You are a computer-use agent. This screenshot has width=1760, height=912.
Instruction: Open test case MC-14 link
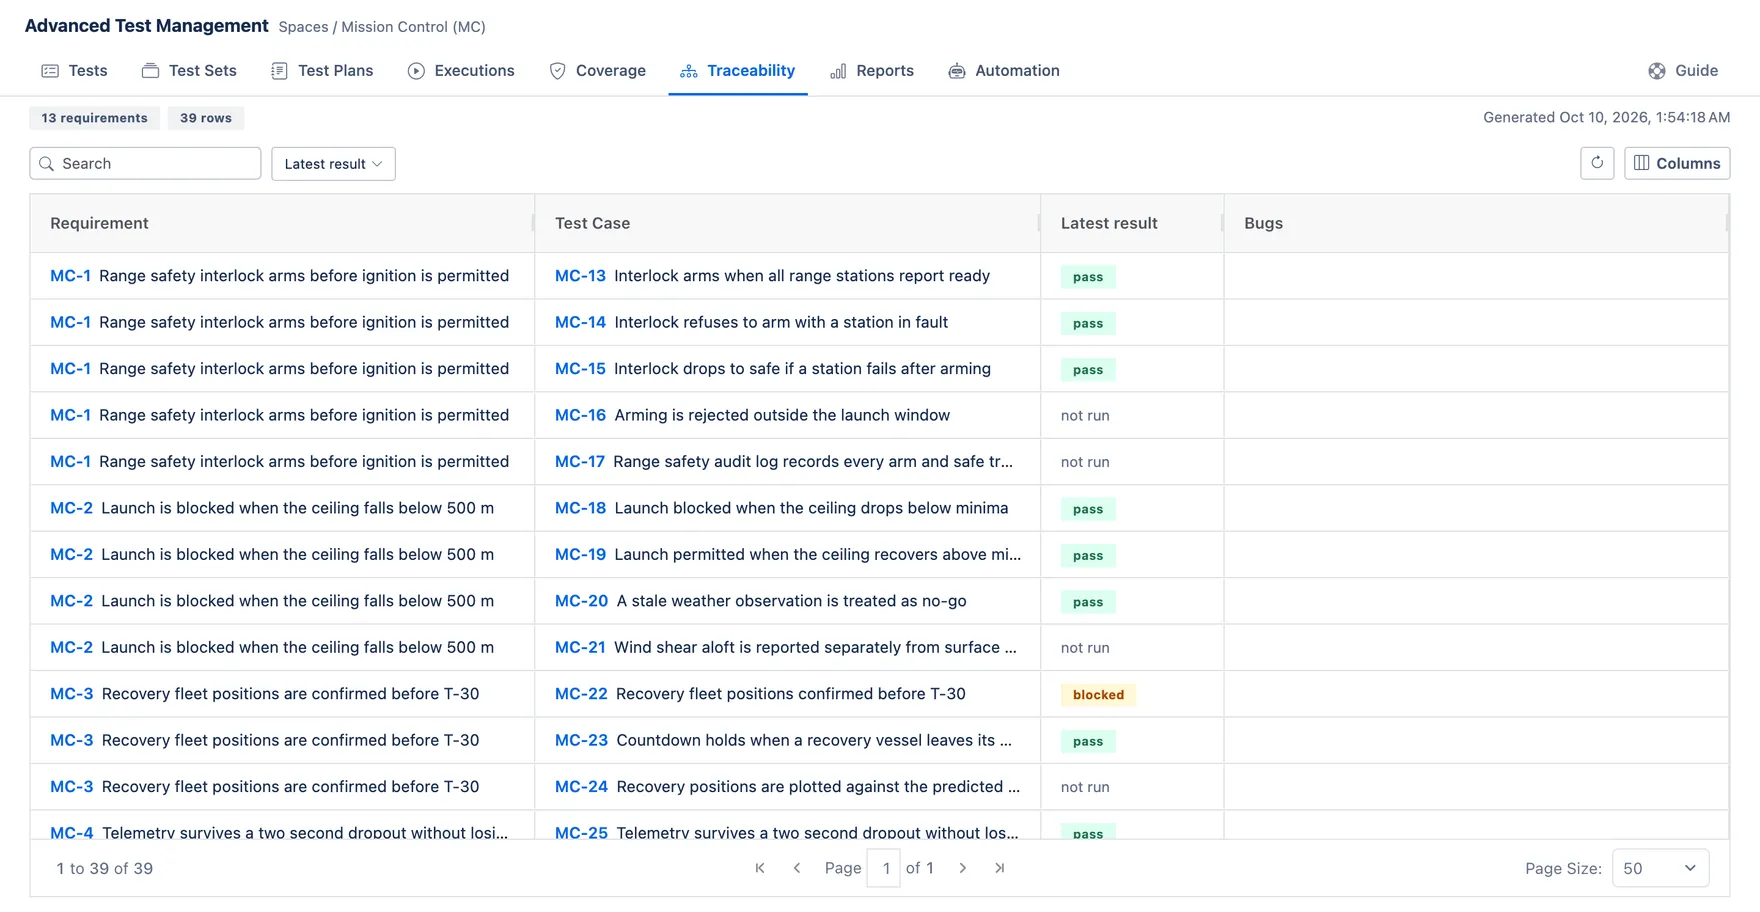coord(580,322)
